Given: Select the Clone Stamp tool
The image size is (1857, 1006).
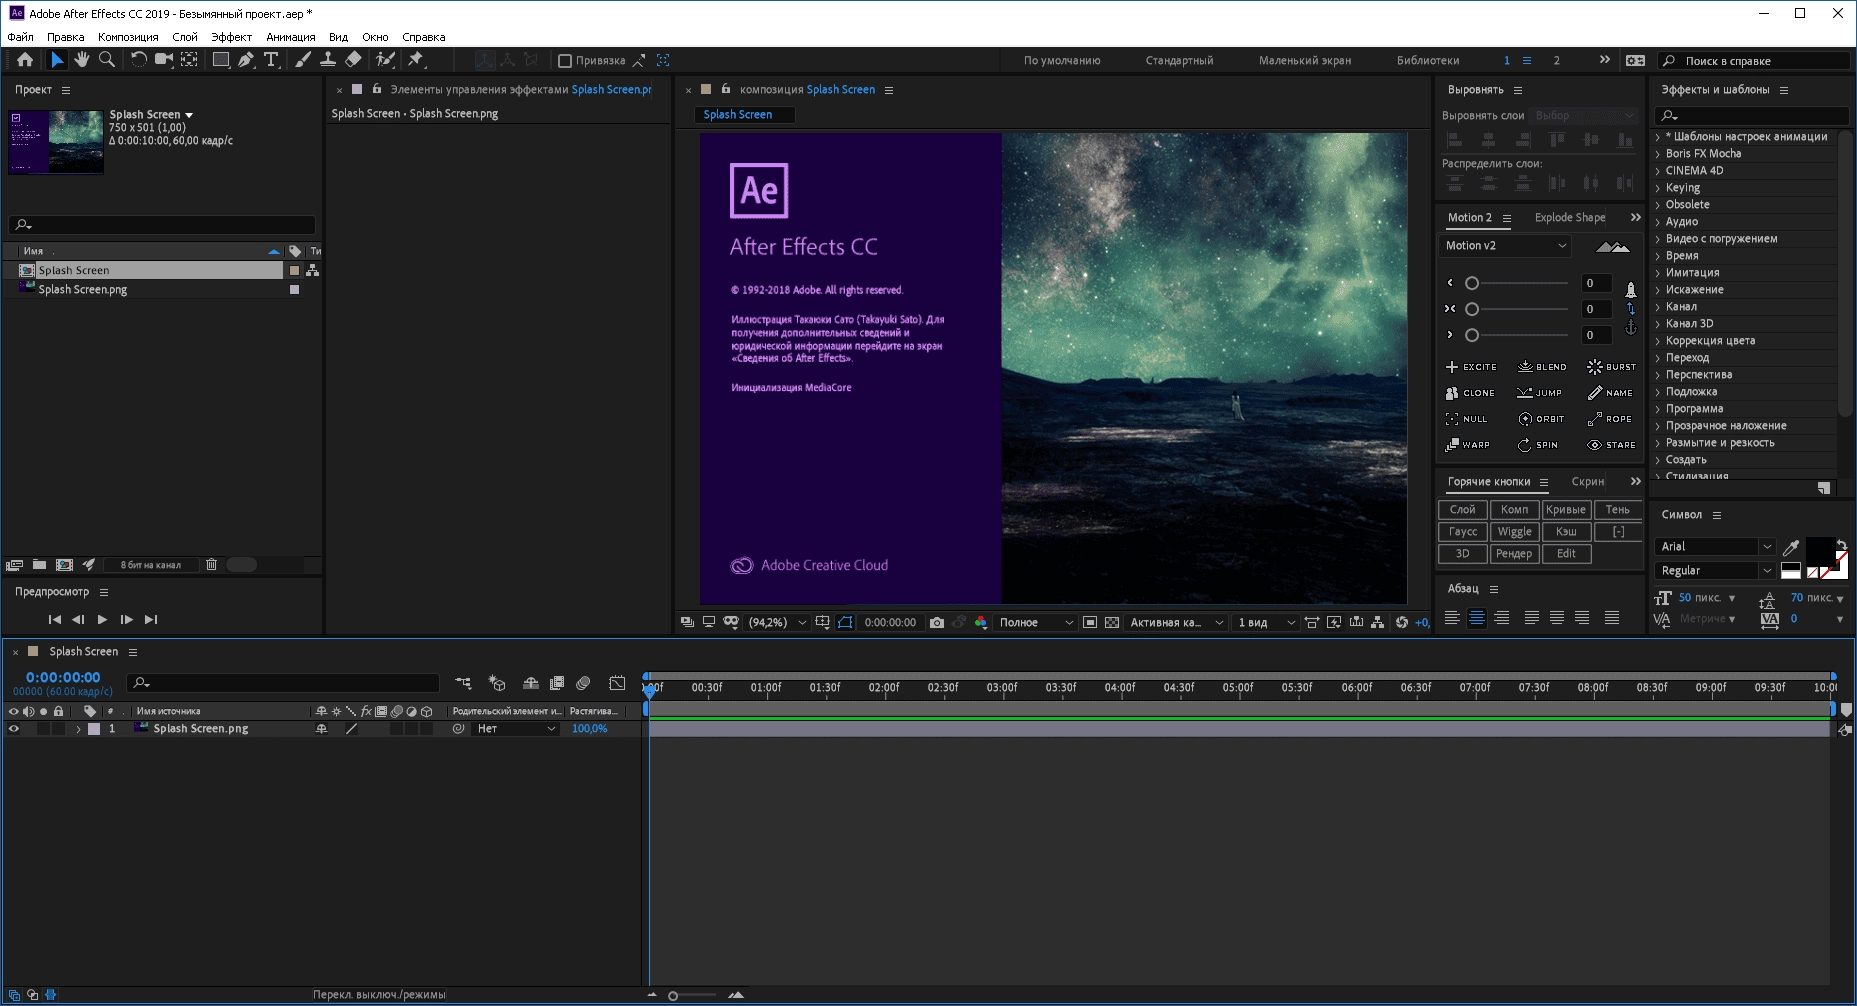Looking at the screenshot, I should [327, 60].
